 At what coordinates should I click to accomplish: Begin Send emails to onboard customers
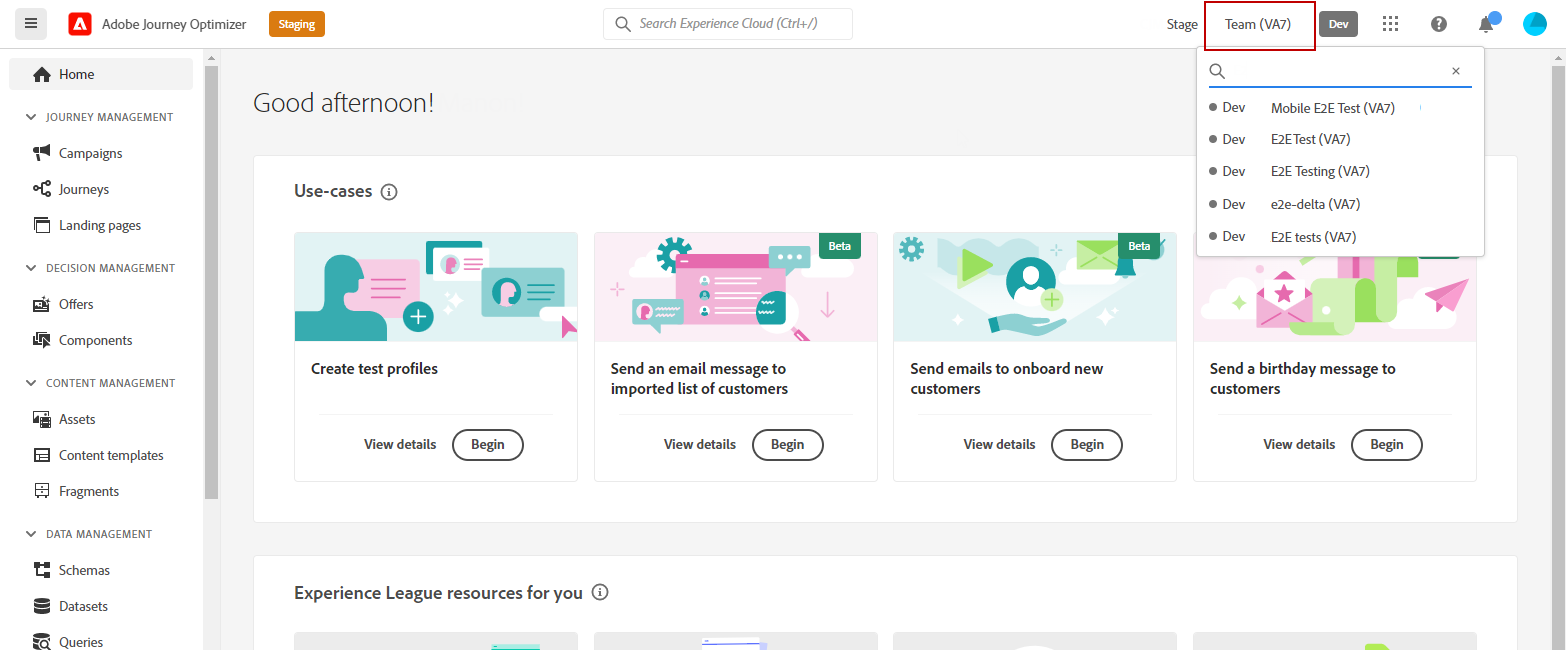pos(1087,444)
